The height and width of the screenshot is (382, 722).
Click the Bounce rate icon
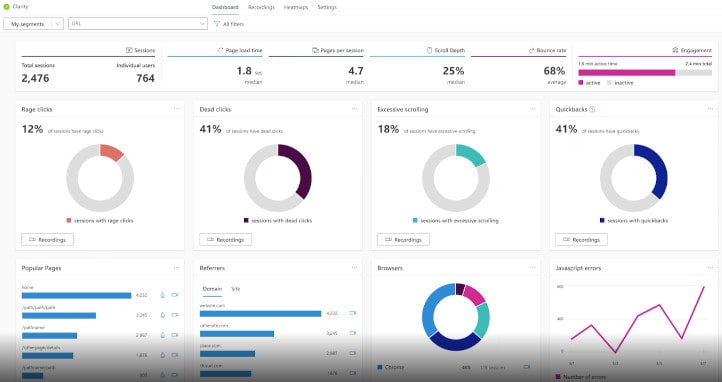coord(531,50)
